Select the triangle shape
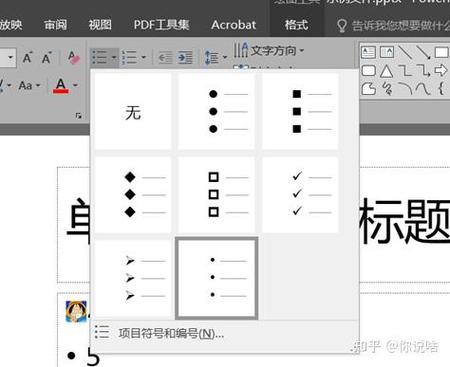 pyautogui.click(x=387, y=70)
